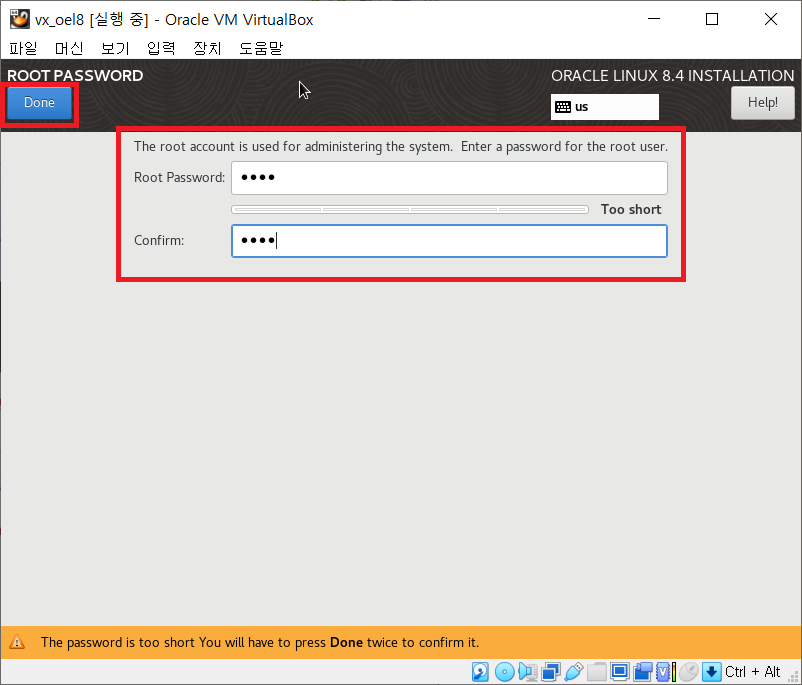Close the VirtualBox window
The height and width of the screenshot is (685, 802).
pyautogui.click(x=771, y=19)
